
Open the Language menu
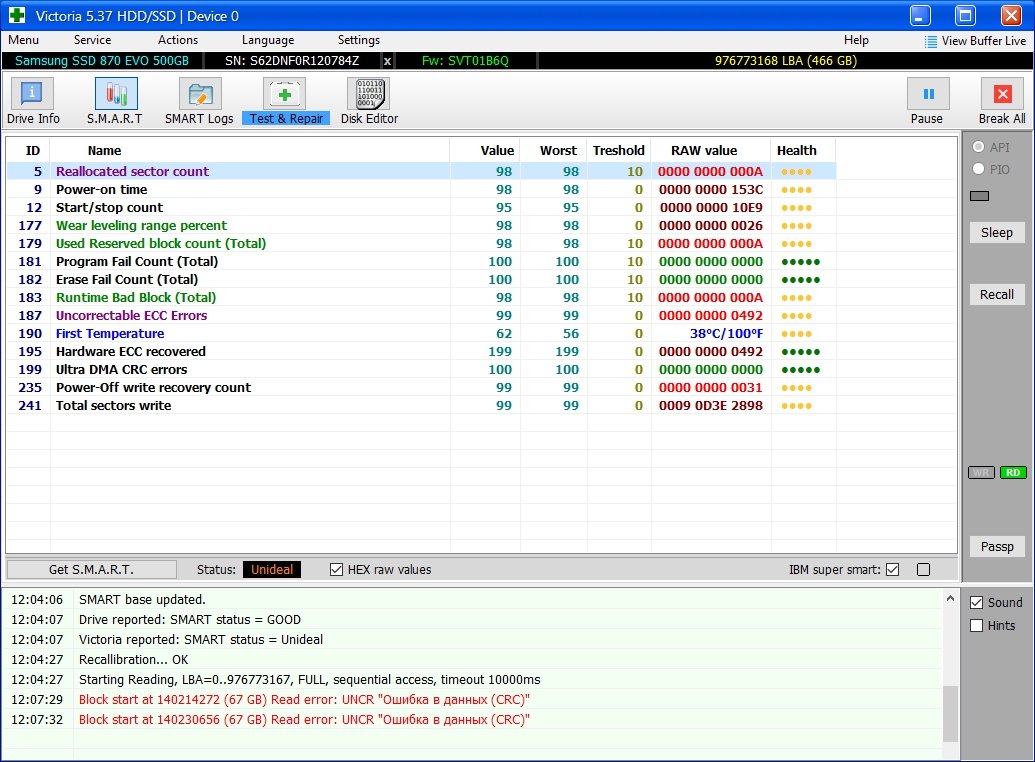267,40
